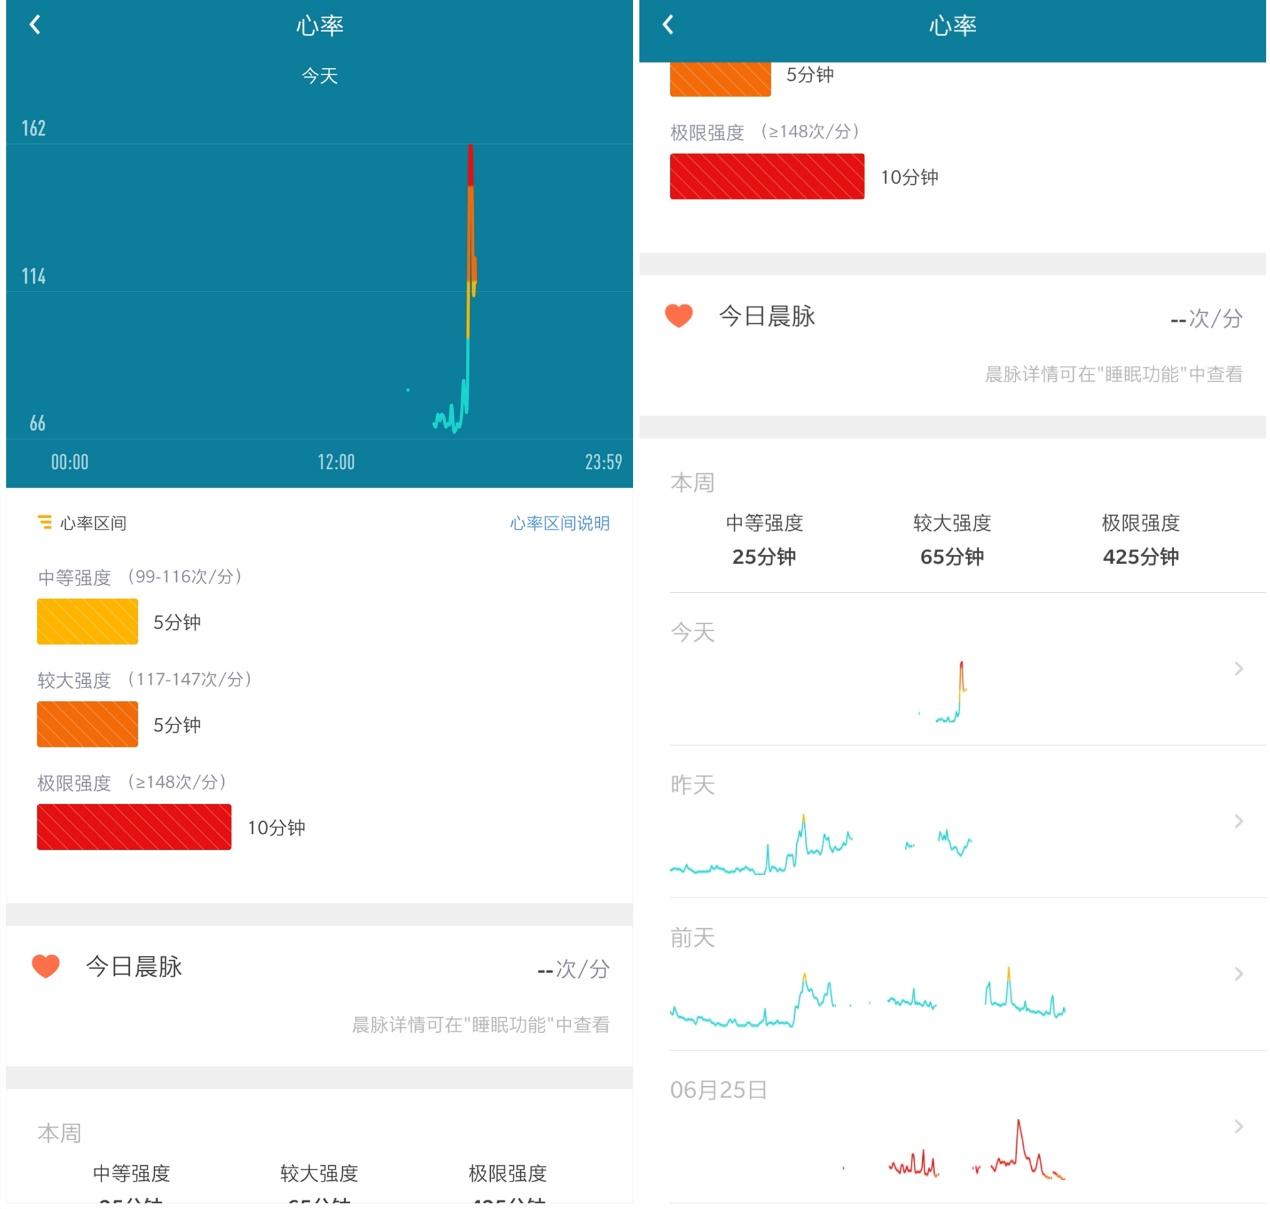The width and height of the screenshot is (1270, 1209).
Task: Click the 66 axis value
Action: coord(37,423)
